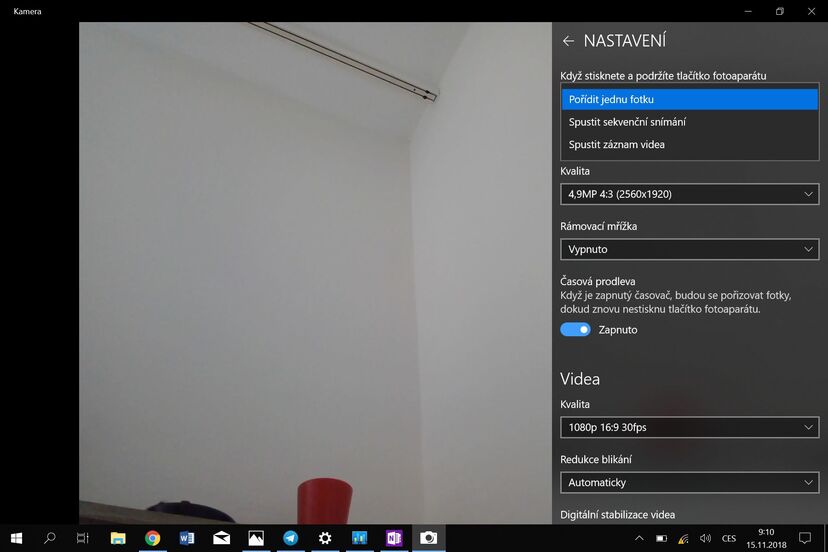
Task: Click 'Redukce blikání' label
Action: [596, 460]
